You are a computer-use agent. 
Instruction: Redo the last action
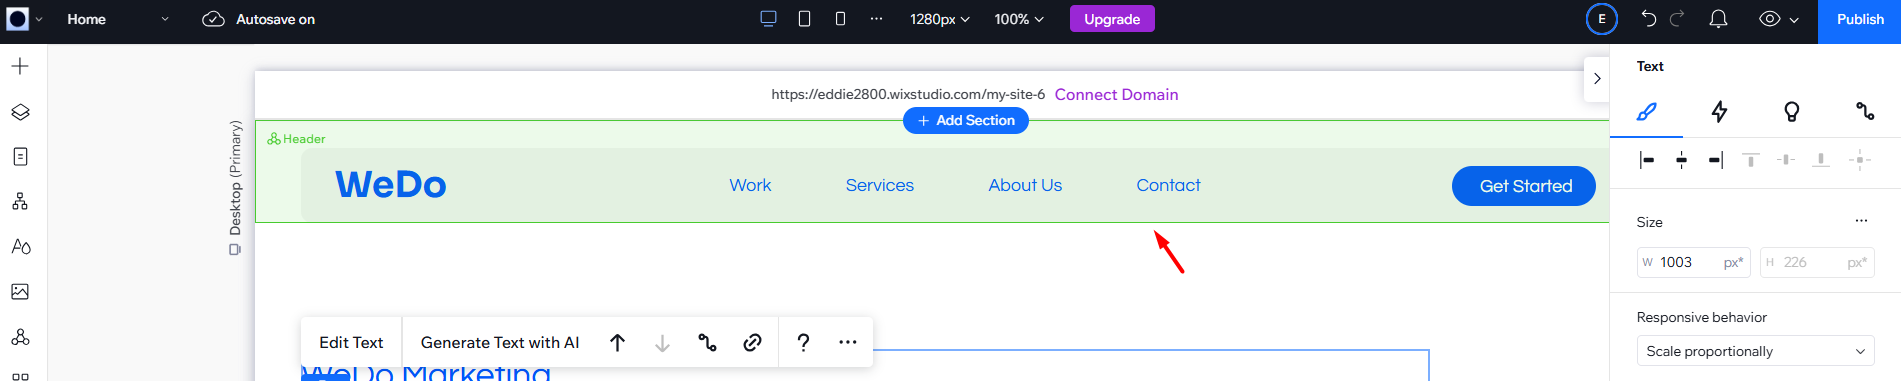(1678, 19)
